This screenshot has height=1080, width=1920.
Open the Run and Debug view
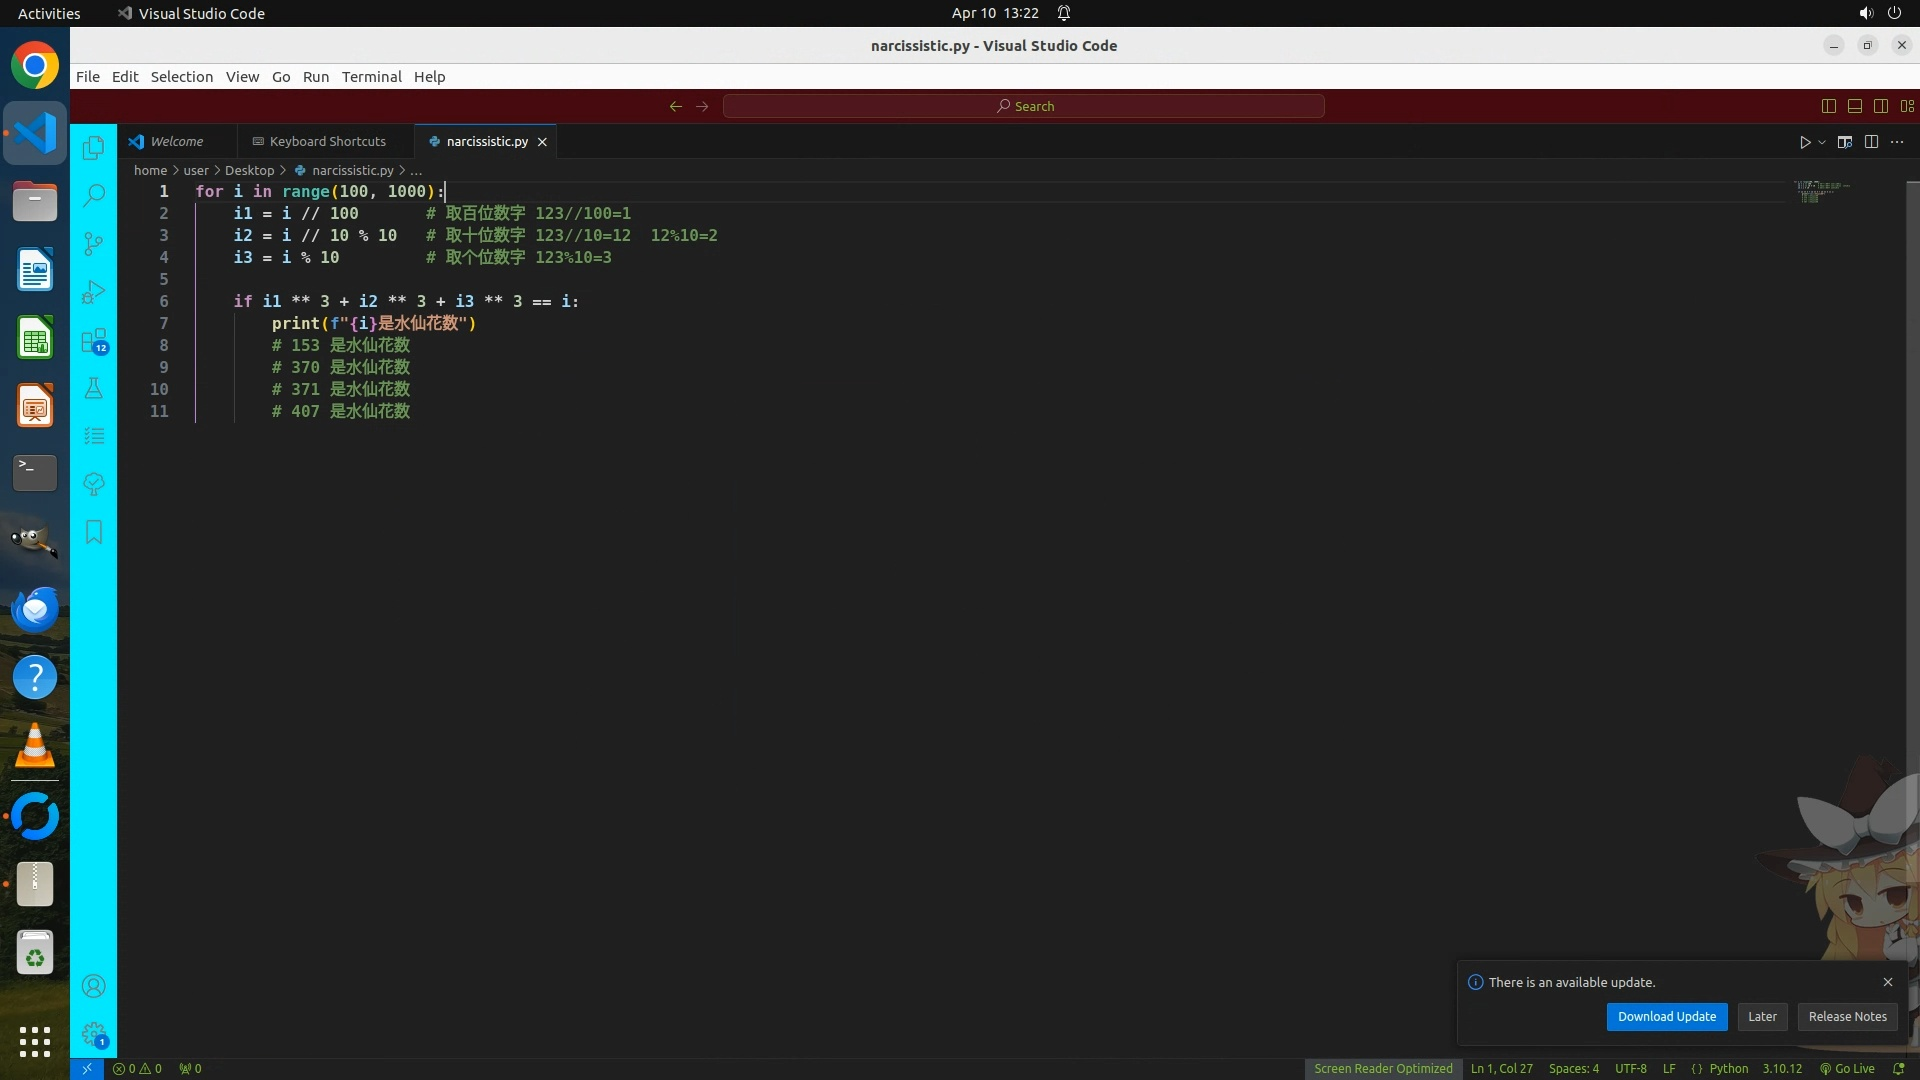pos(93,292)
